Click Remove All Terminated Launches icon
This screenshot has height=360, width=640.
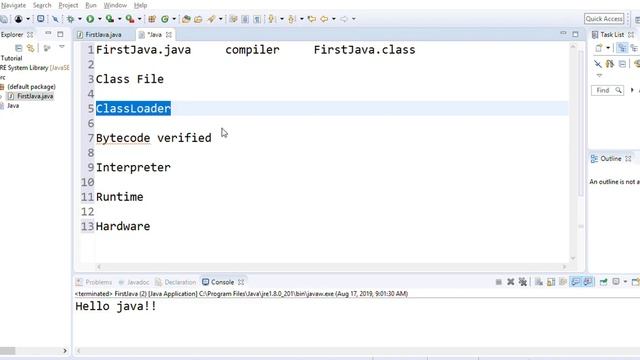522,282
